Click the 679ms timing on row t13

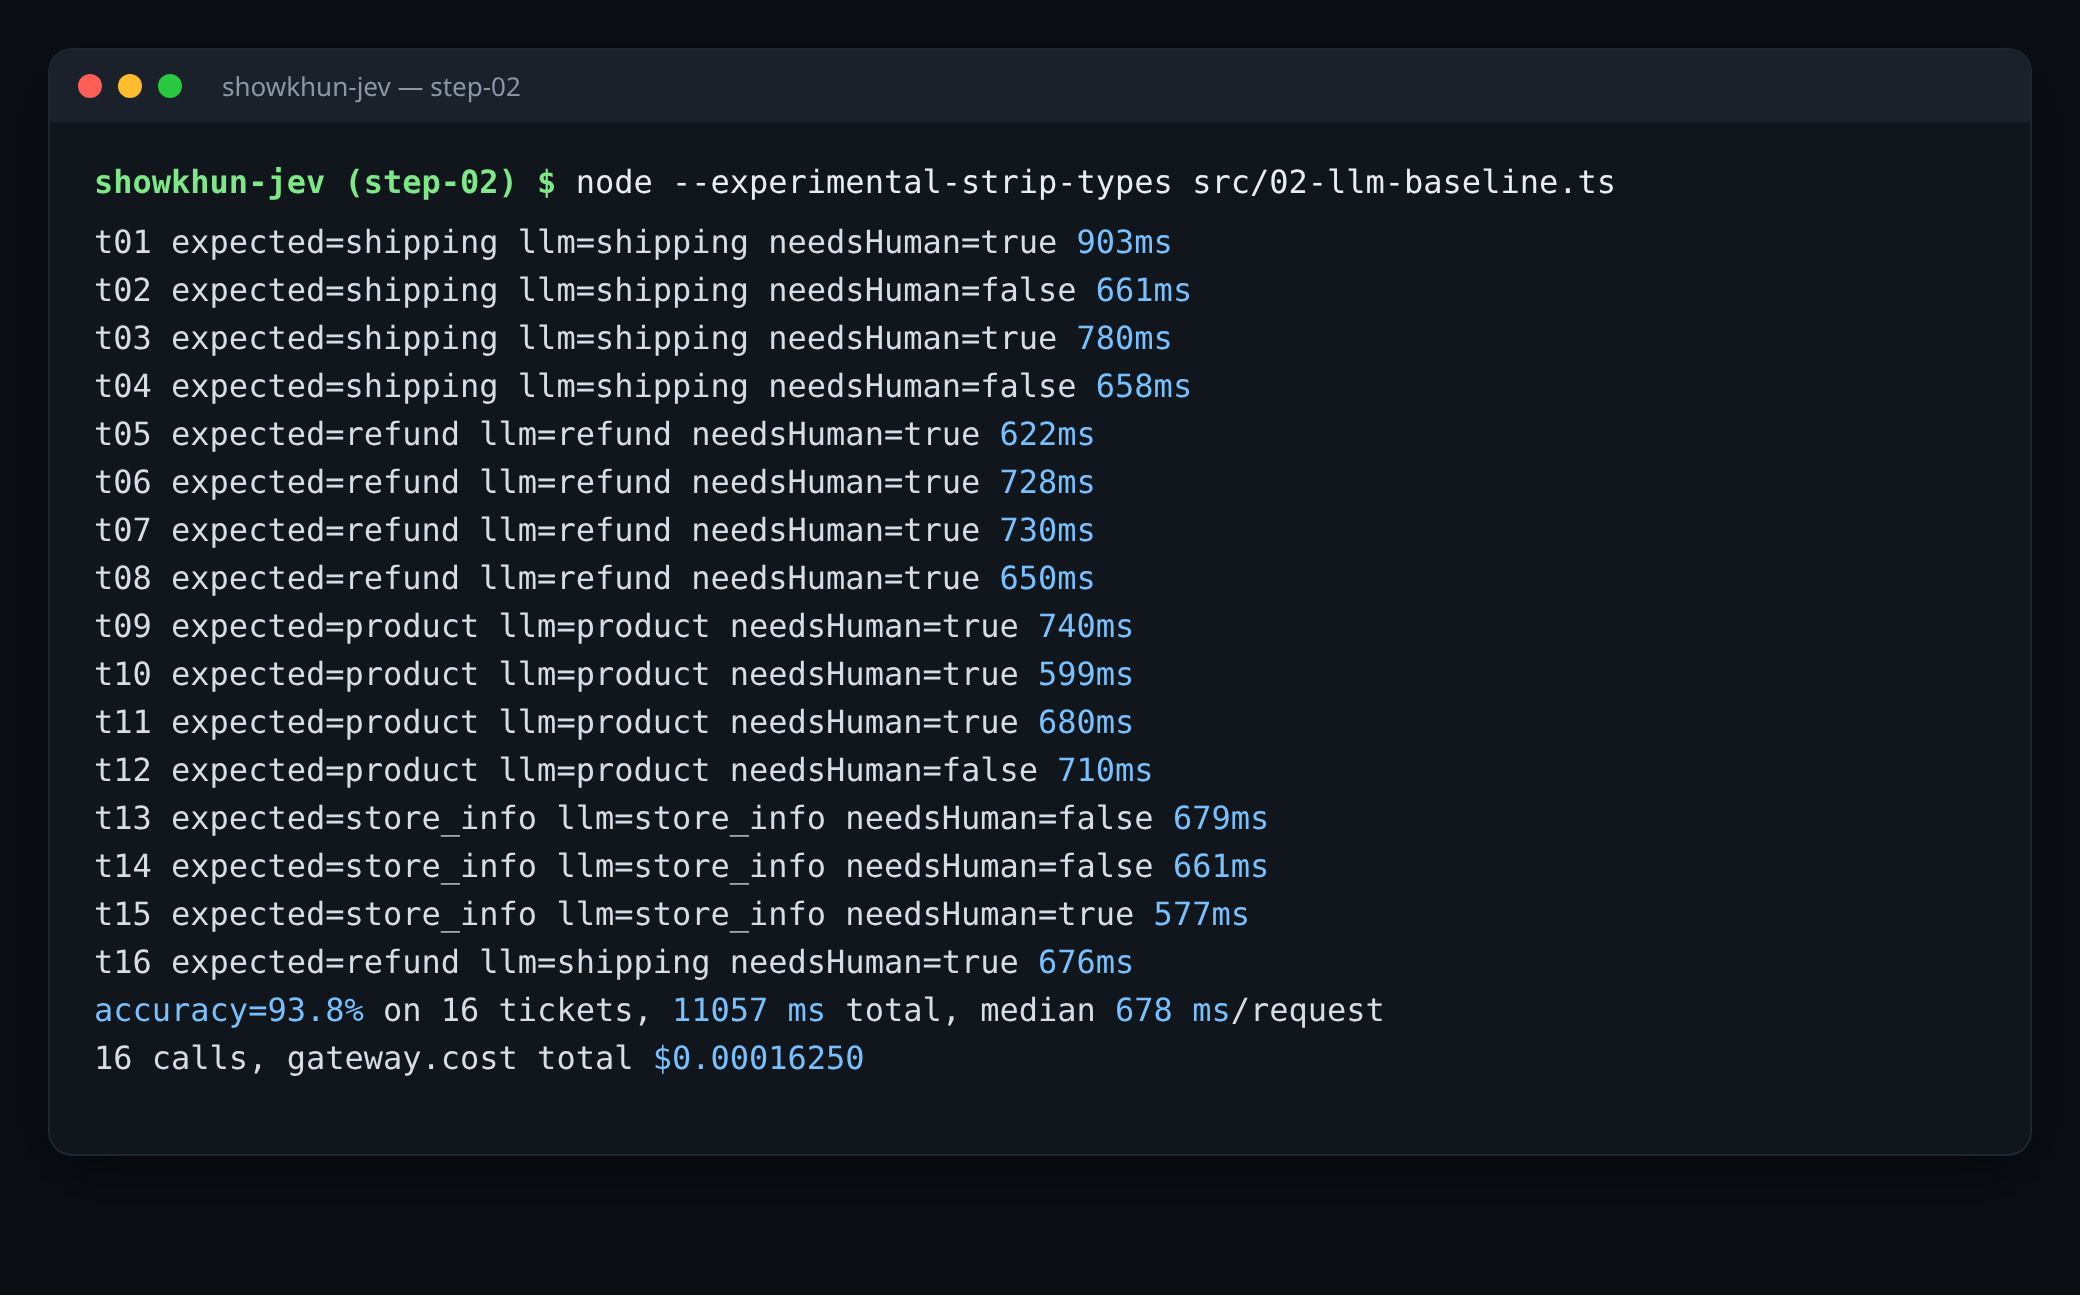tap(1220, 818)
